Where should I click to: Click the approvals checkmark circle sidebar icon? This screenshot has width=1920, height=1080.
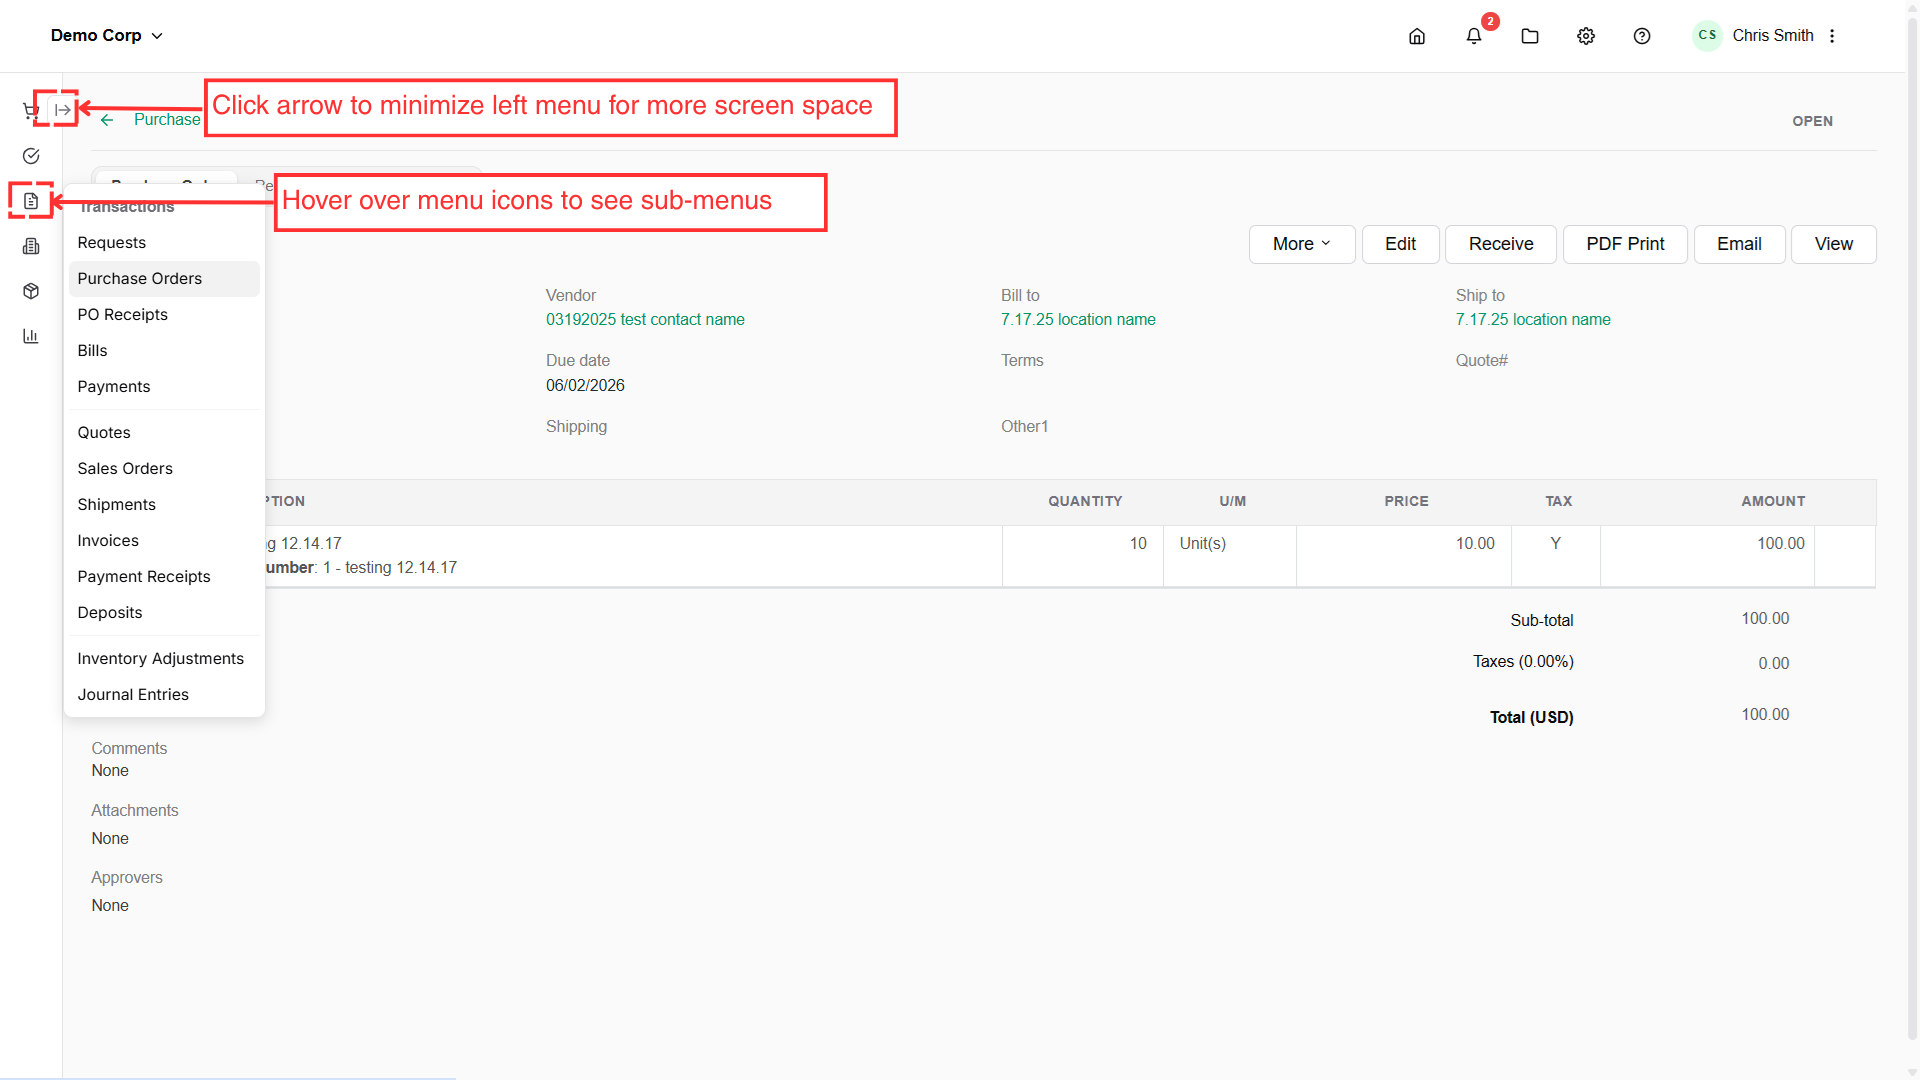(x=31, y=156)
